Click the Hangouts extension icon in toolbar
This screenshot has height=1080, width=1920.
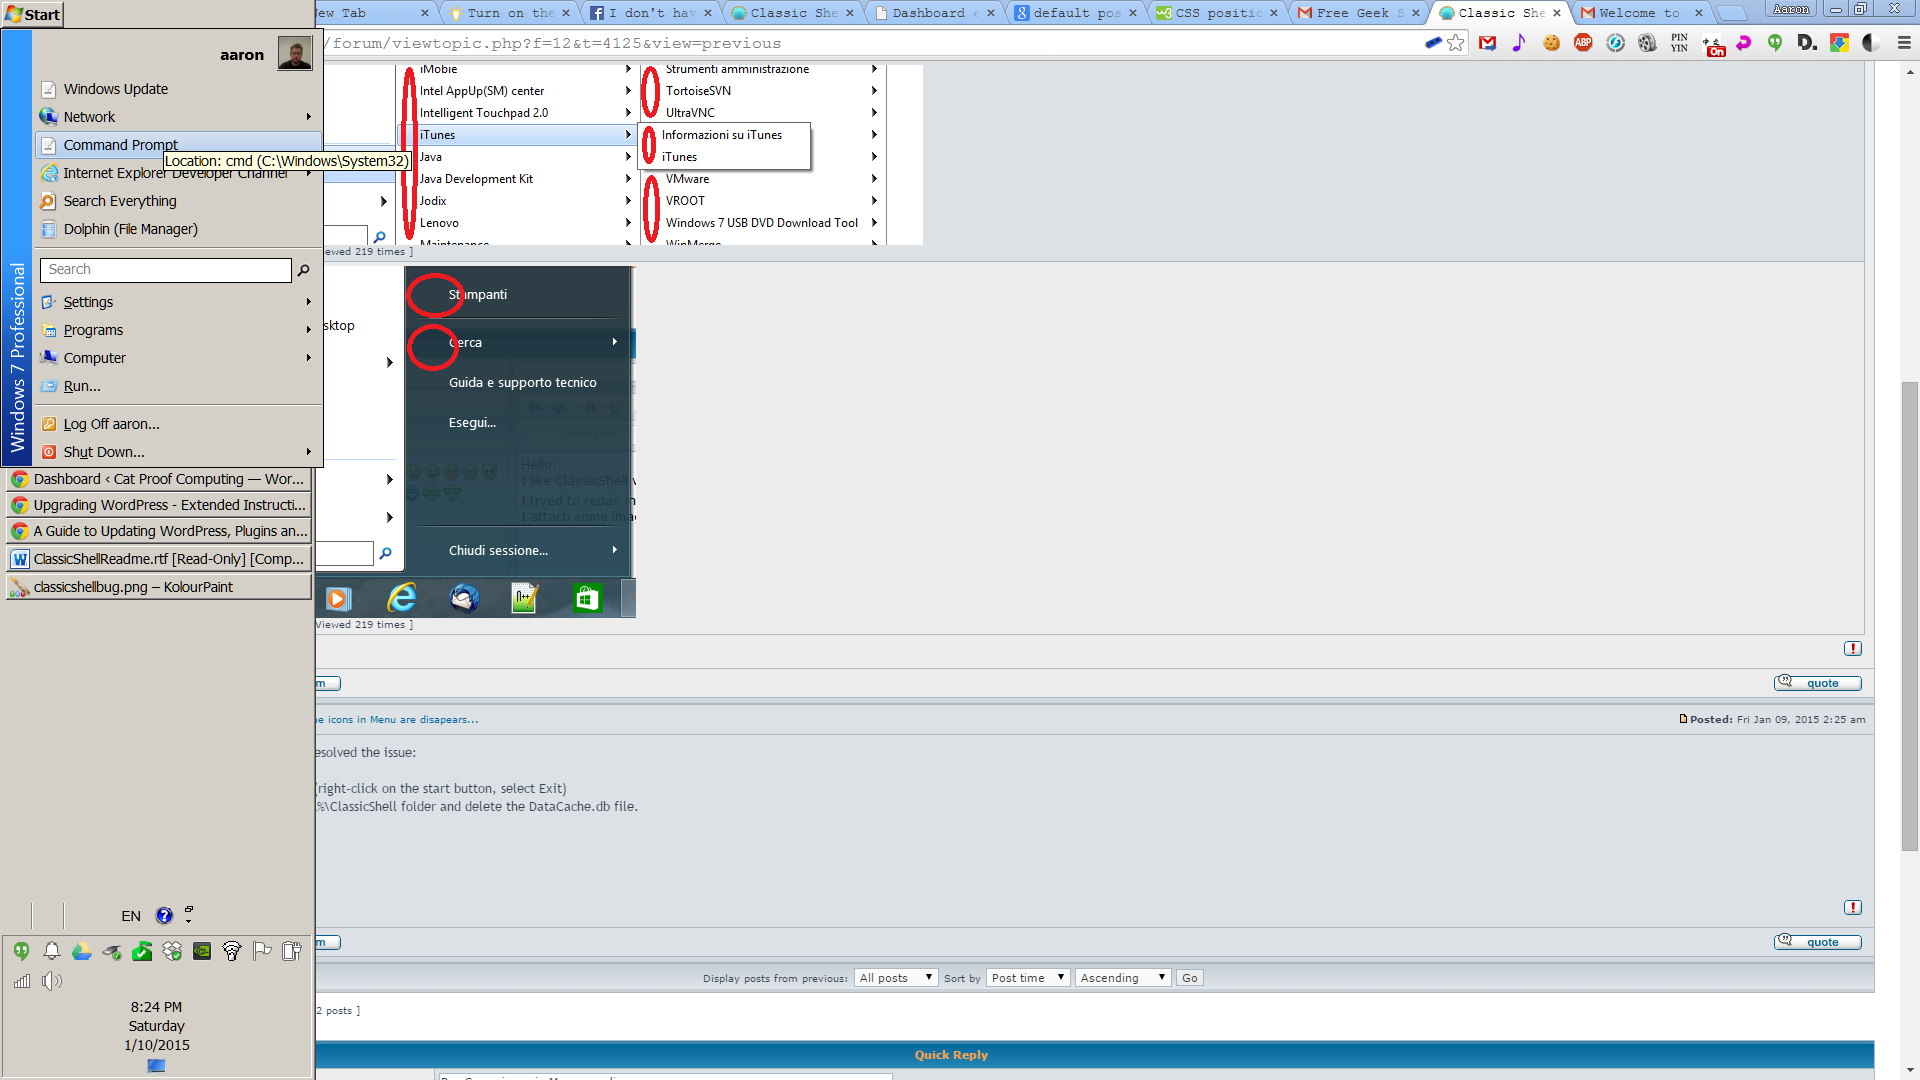tap(1775, 43)
